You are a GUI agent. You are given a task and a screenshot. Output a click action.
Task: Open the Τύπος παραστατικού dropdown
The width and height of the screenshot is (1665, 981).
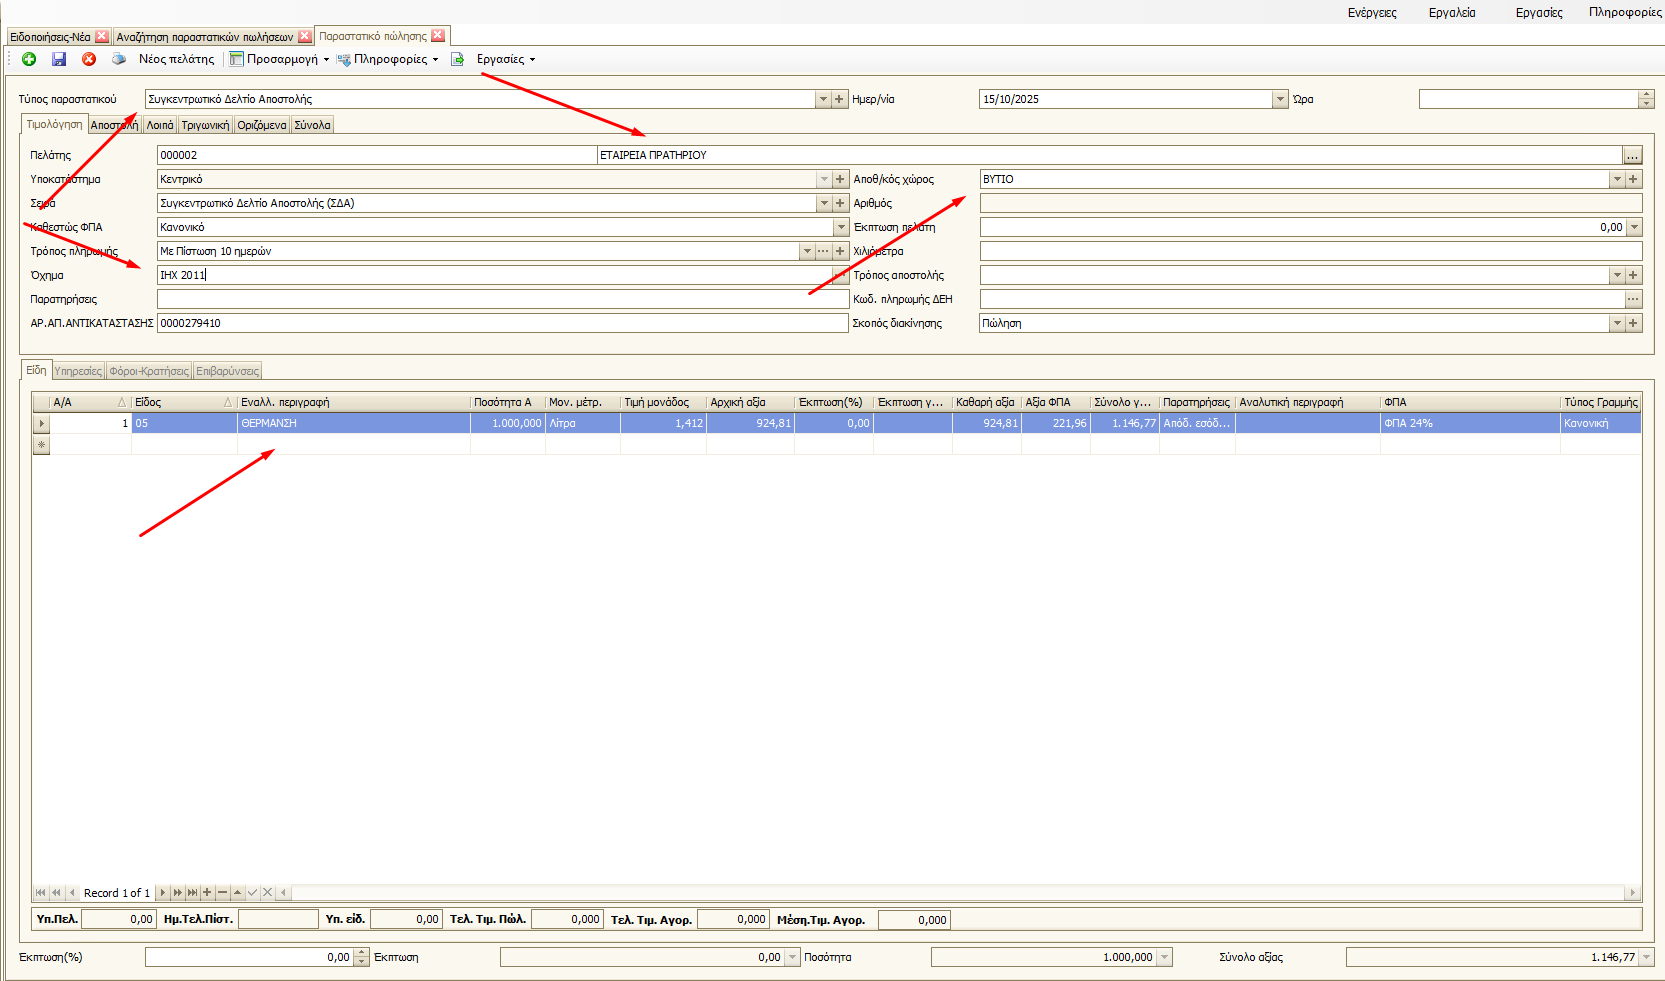[822, 98]
